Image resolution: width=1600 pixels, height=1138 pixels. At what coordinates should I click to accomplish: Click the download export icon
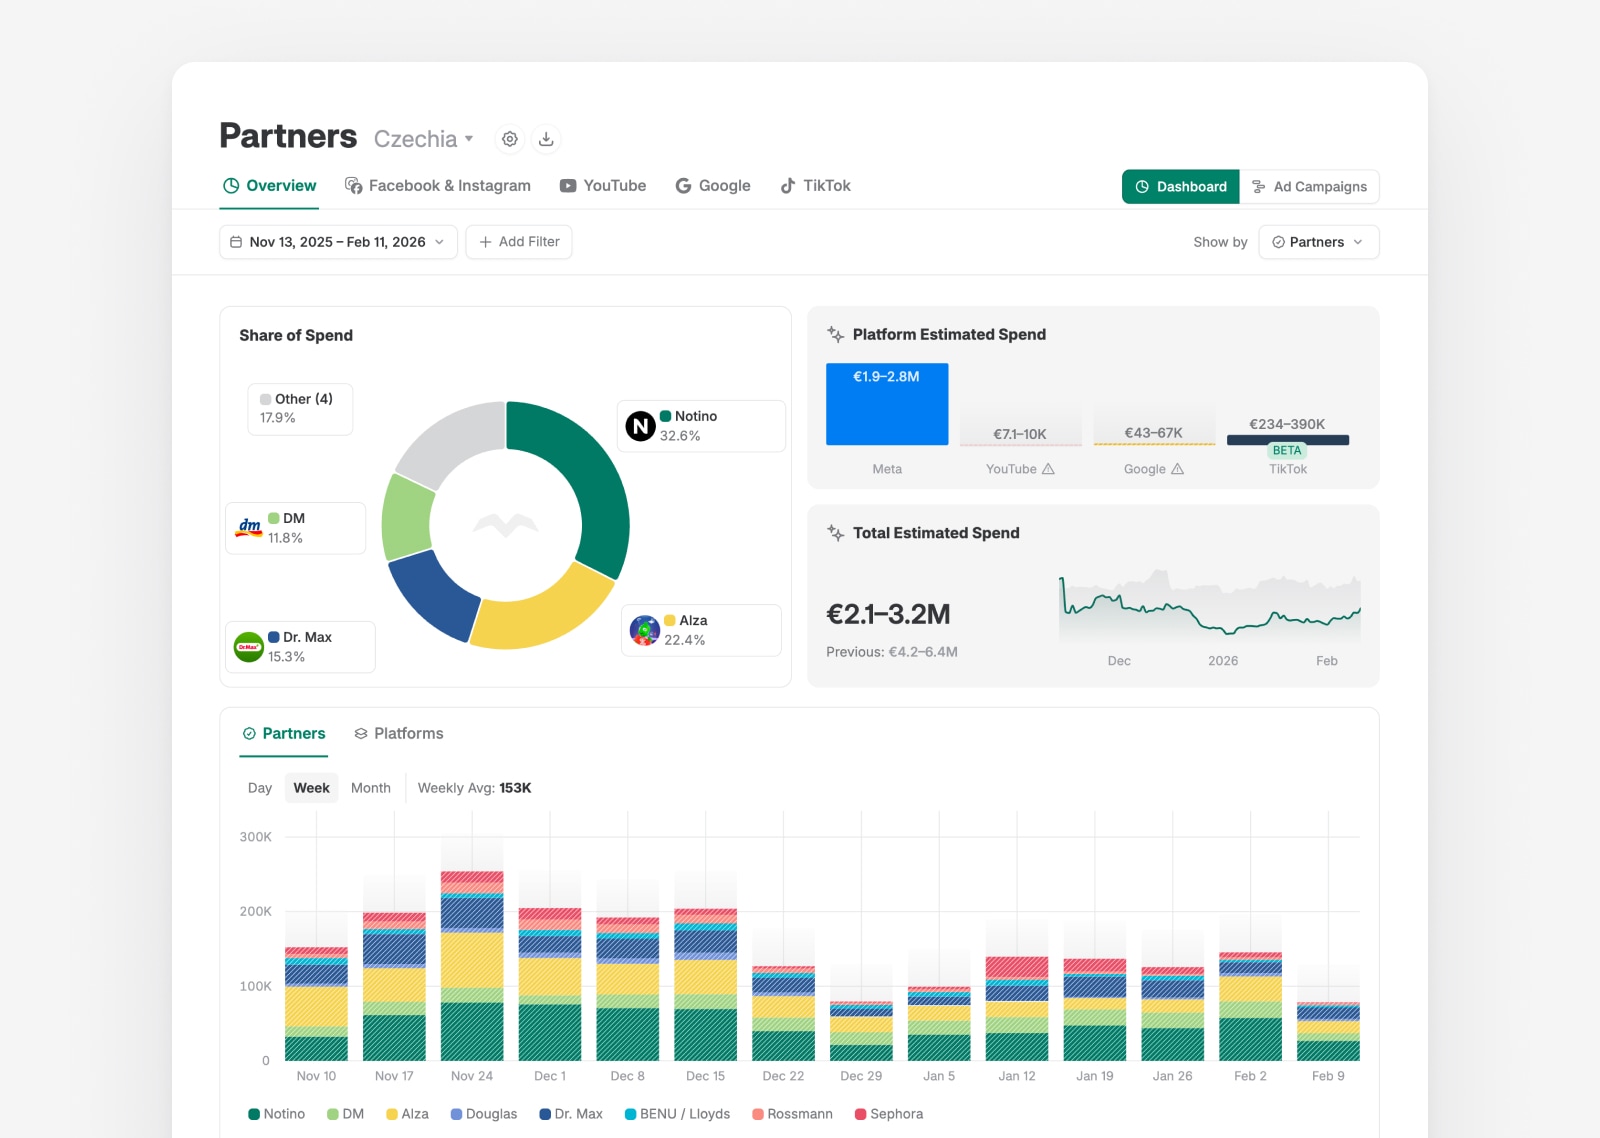[x=546, y=139]
